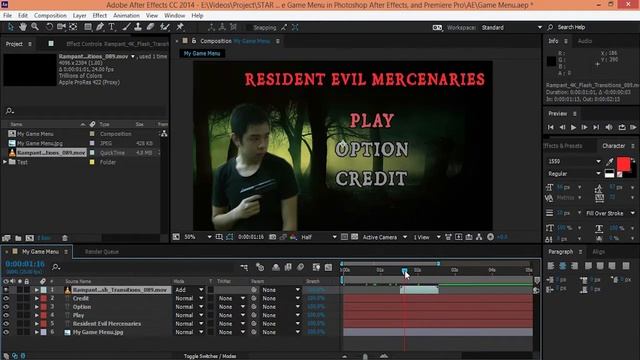Click the take snapshot camera icon
The image size is (640, 360).
[x=272, y=237]
